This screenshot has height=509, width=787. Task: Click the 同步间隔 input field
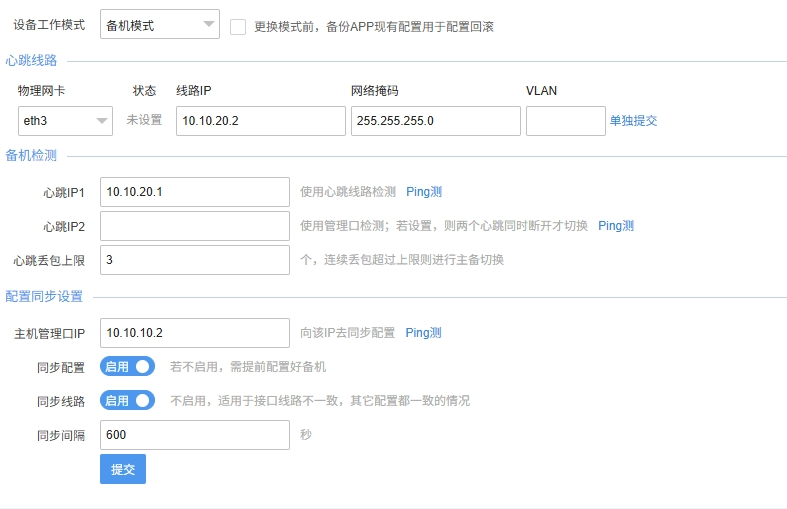(195, 435)
